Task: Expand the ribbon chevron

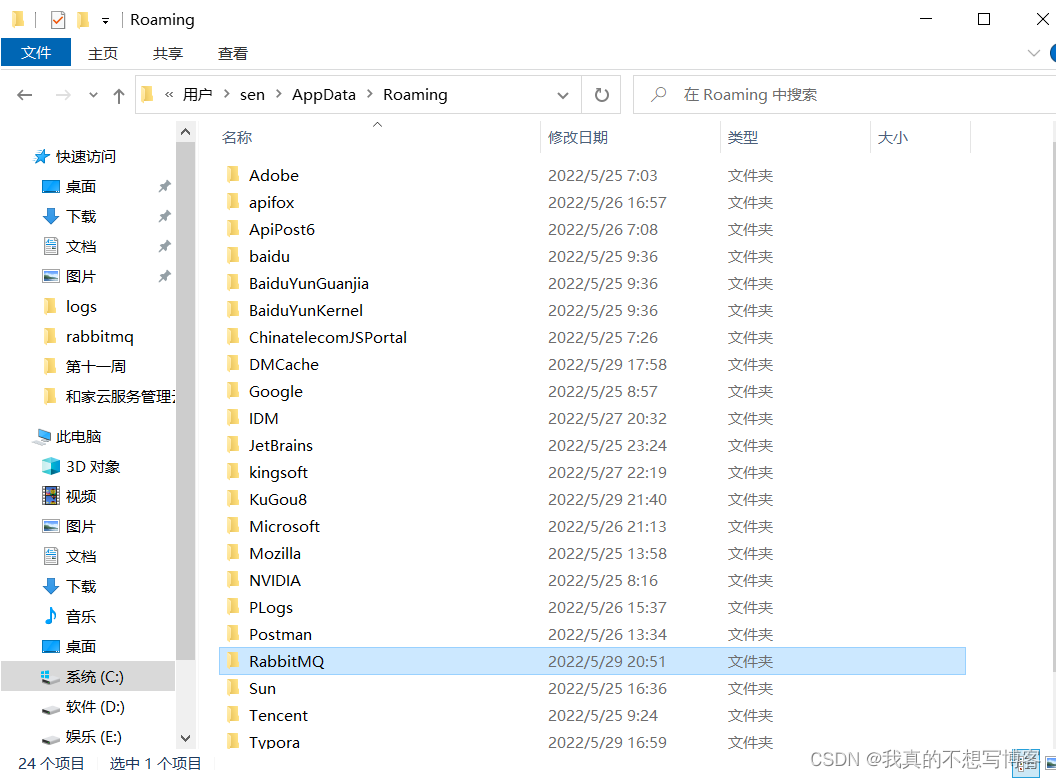Action: [x=1034, y=53]
